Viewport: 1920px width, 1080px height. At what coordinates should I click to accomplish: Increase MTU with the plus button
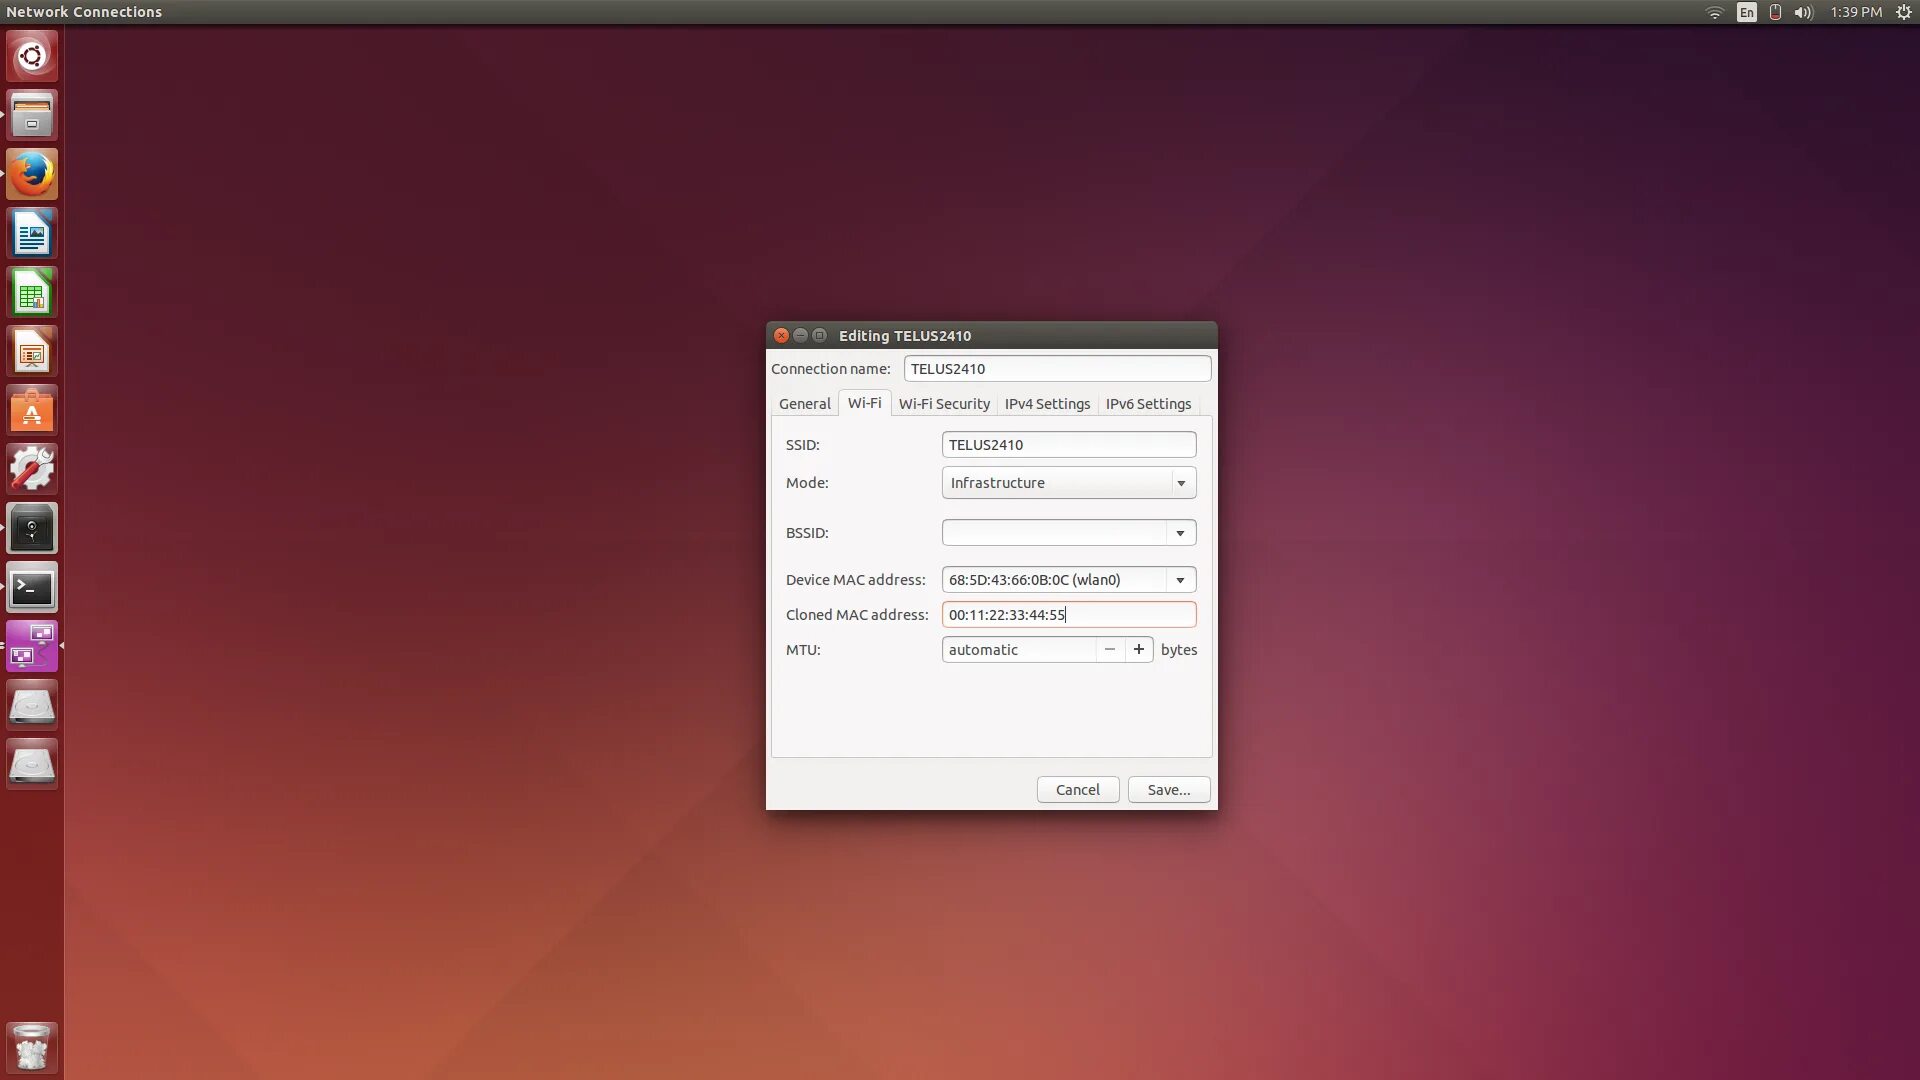(x=1138, y=650)
